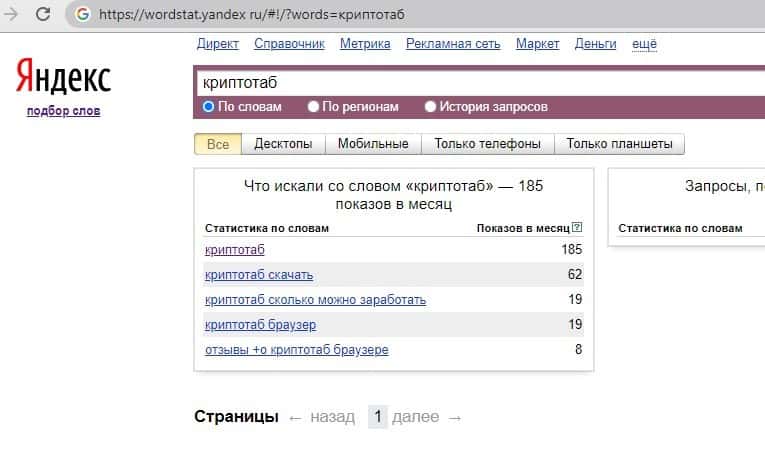Click the browser reload icon

pos(43,14)
